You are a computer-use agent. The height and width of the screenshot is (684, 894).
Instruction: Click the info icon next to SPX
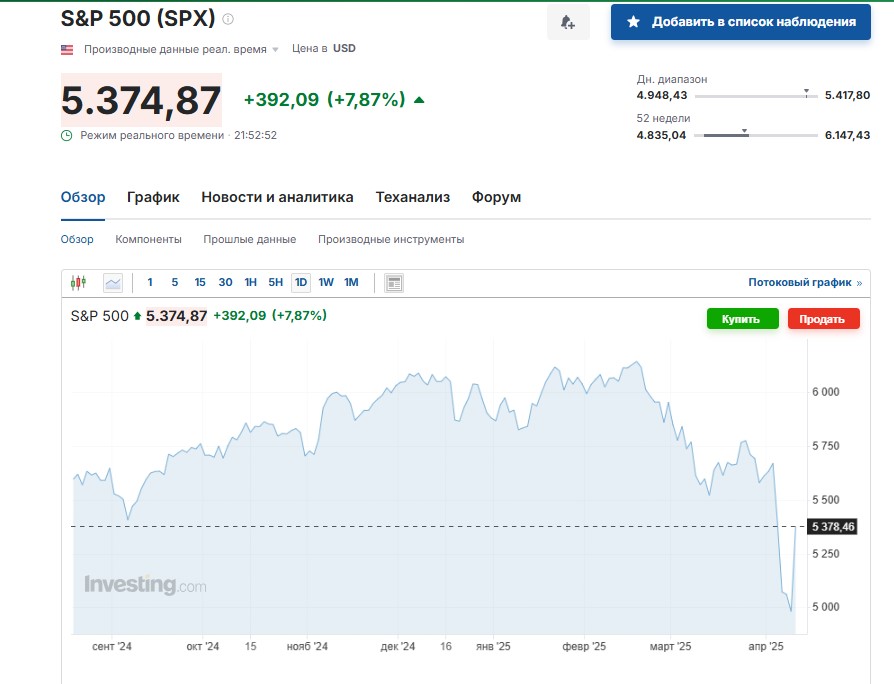228,19
